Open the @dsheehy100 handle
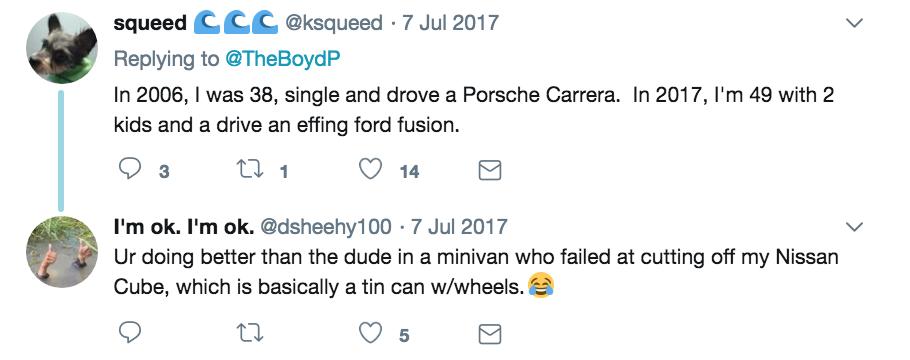The height and width of the screenshot is (360, 910). pyautogui.click(x=326, y=226)
